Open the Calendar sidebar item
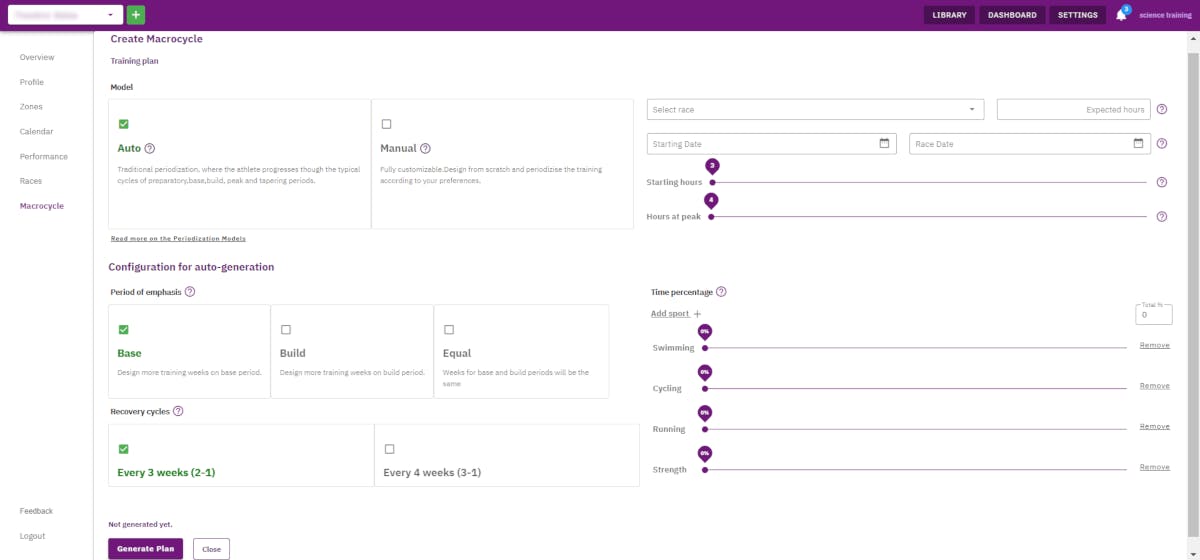The image size is (1200, 560). [x=36, y=132]
